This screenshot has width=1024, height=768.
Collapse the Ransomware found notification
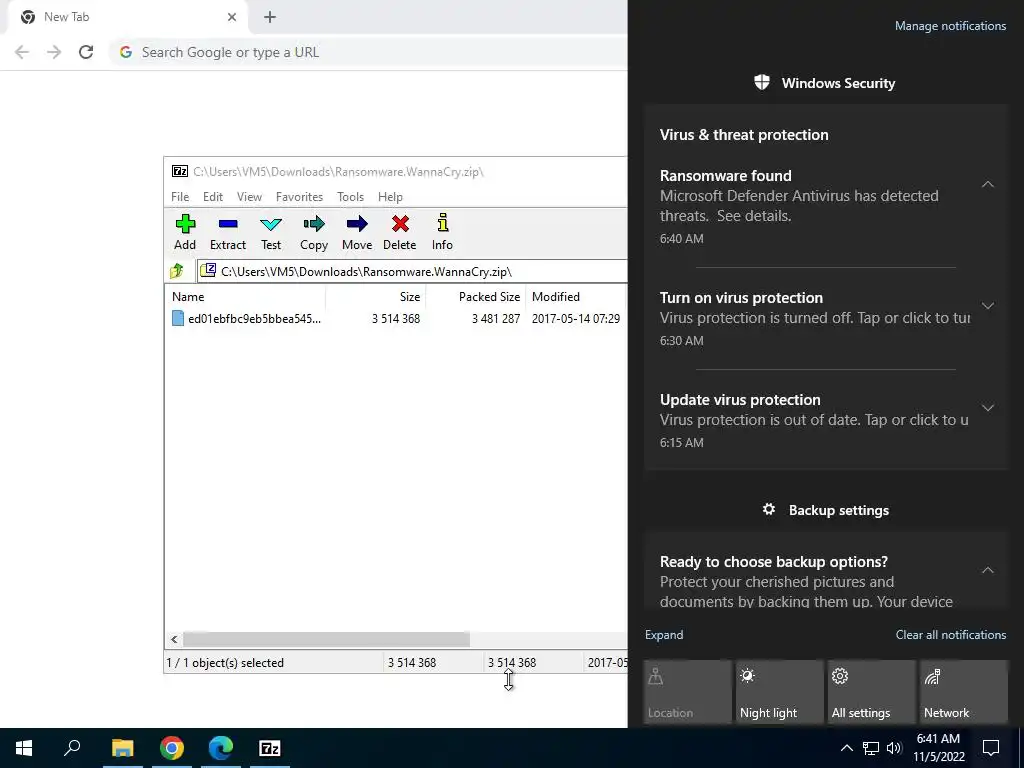[x=988, y=185]
